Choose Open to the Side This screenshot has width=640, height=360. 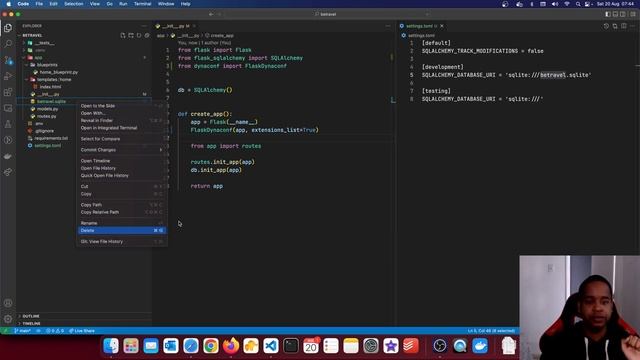(x=121, y=106)
